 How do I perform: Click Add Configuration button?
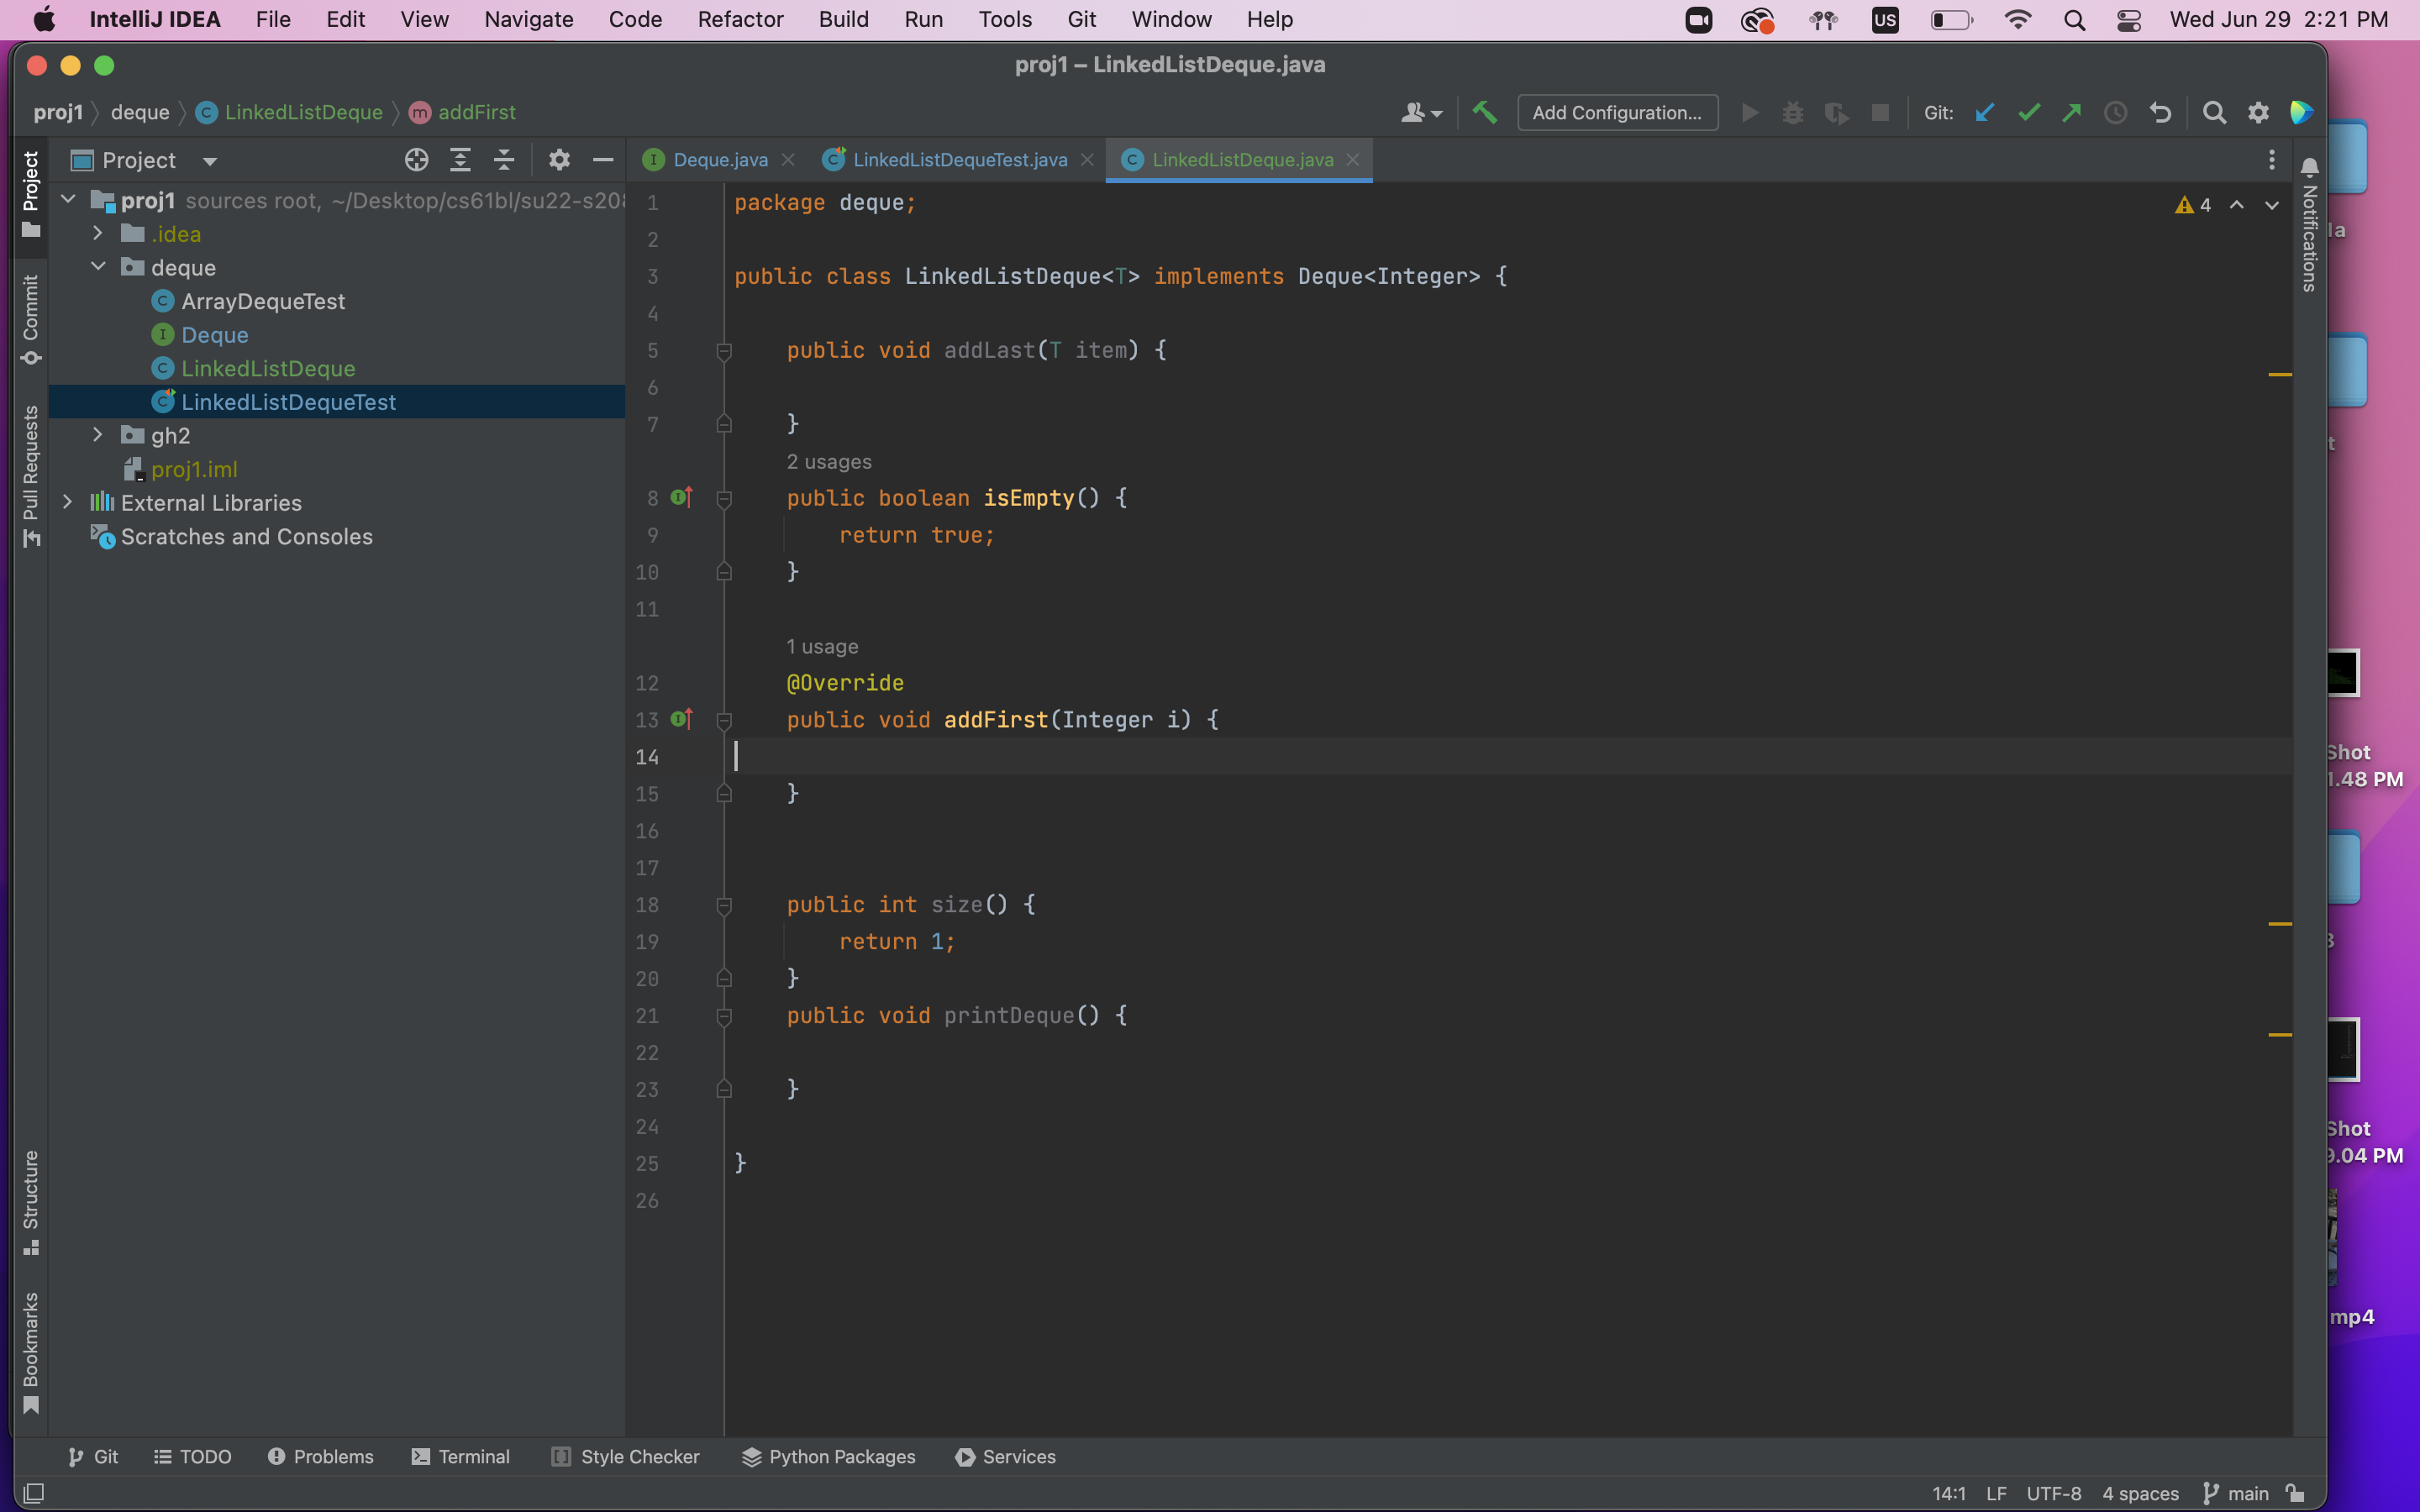tap(1616, 113)
